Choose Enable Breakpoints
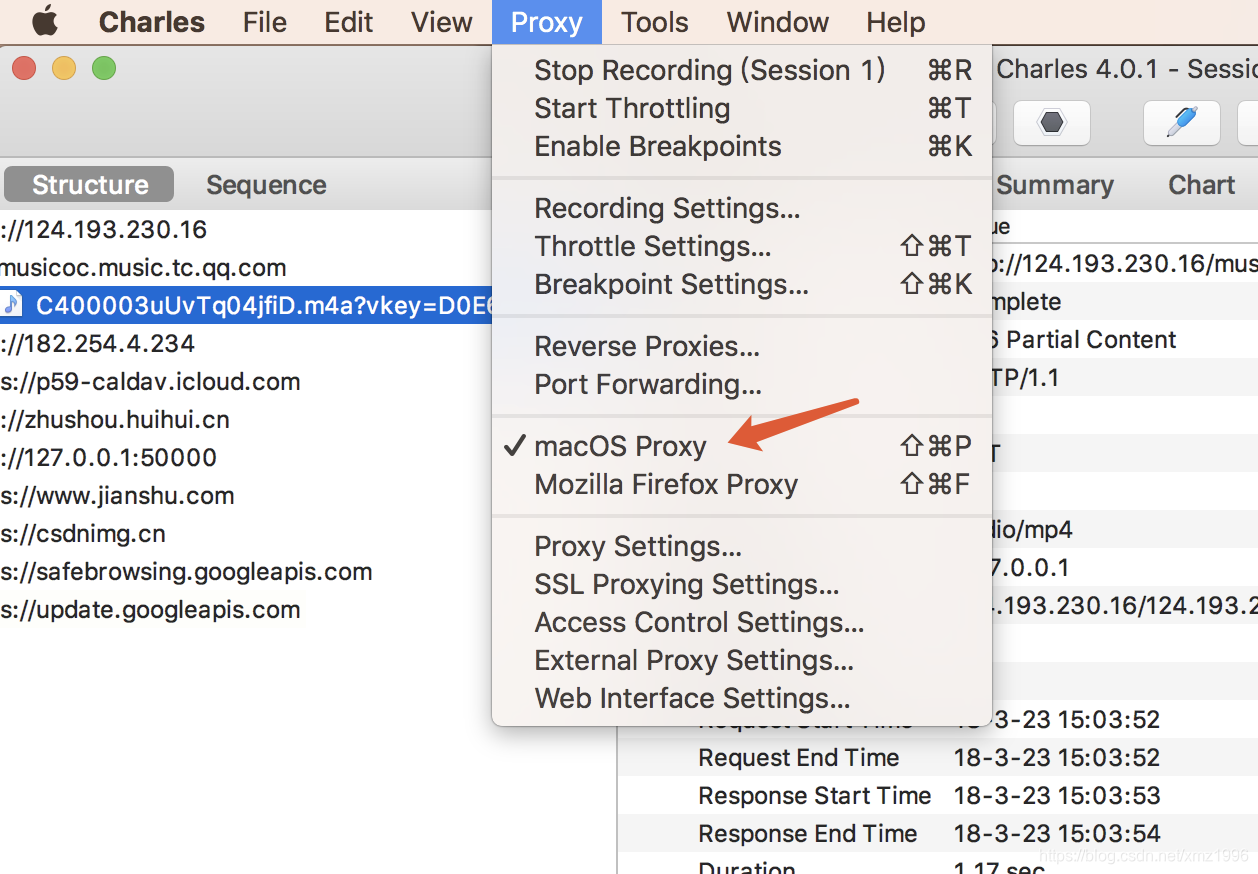Screen dimensions: 1258x874 click(742, 146)
